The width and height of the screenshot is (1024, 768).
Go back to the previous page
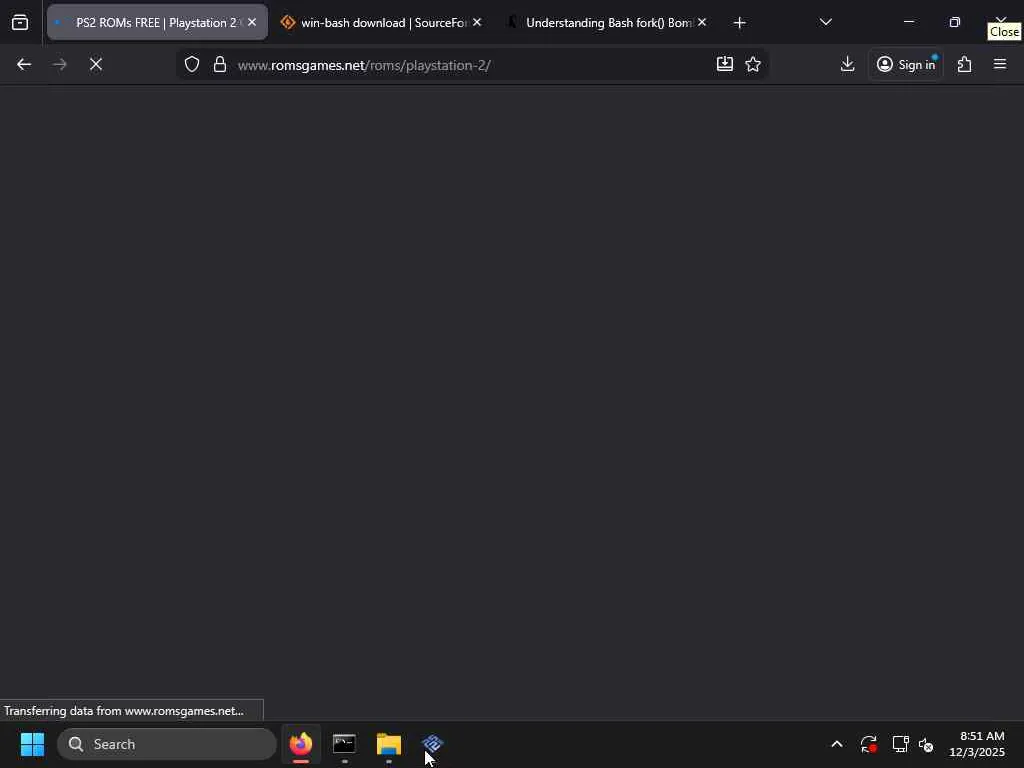pos(24,65)
